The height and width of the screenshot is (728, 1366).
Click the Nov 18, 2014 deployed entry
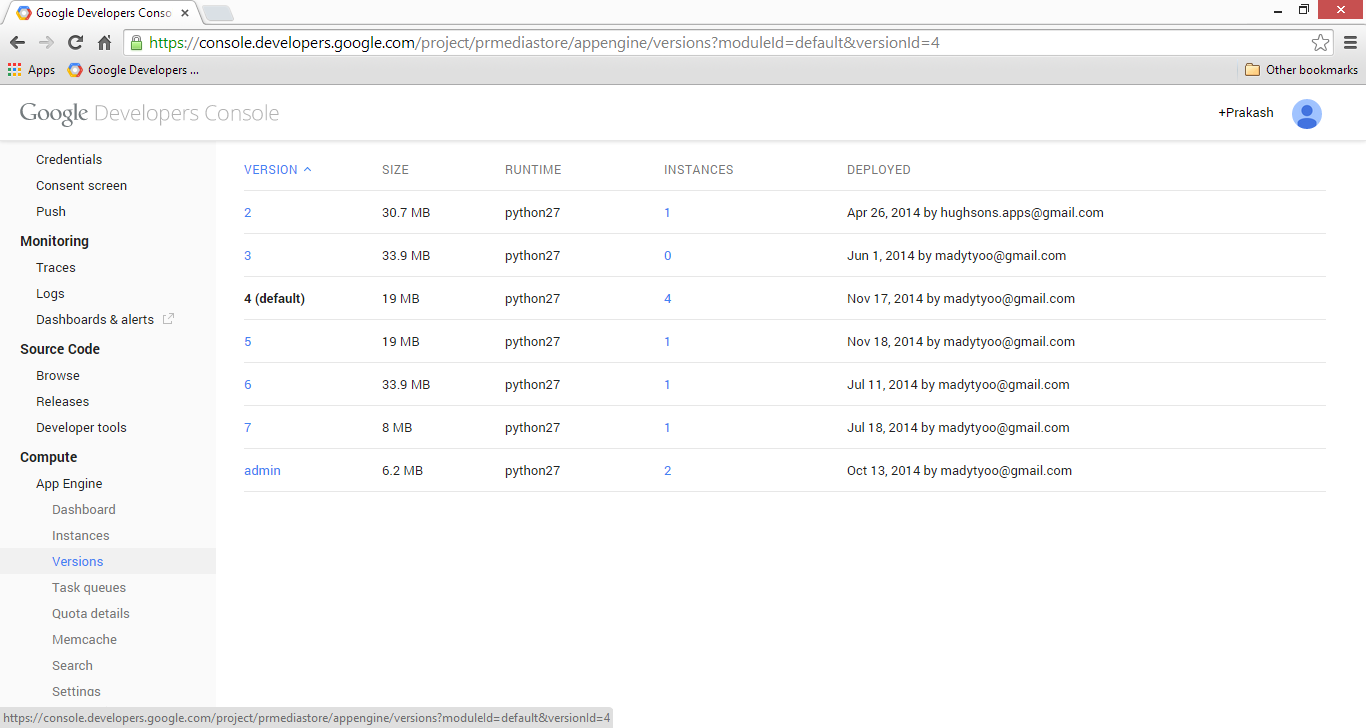(x=961, y=342)
